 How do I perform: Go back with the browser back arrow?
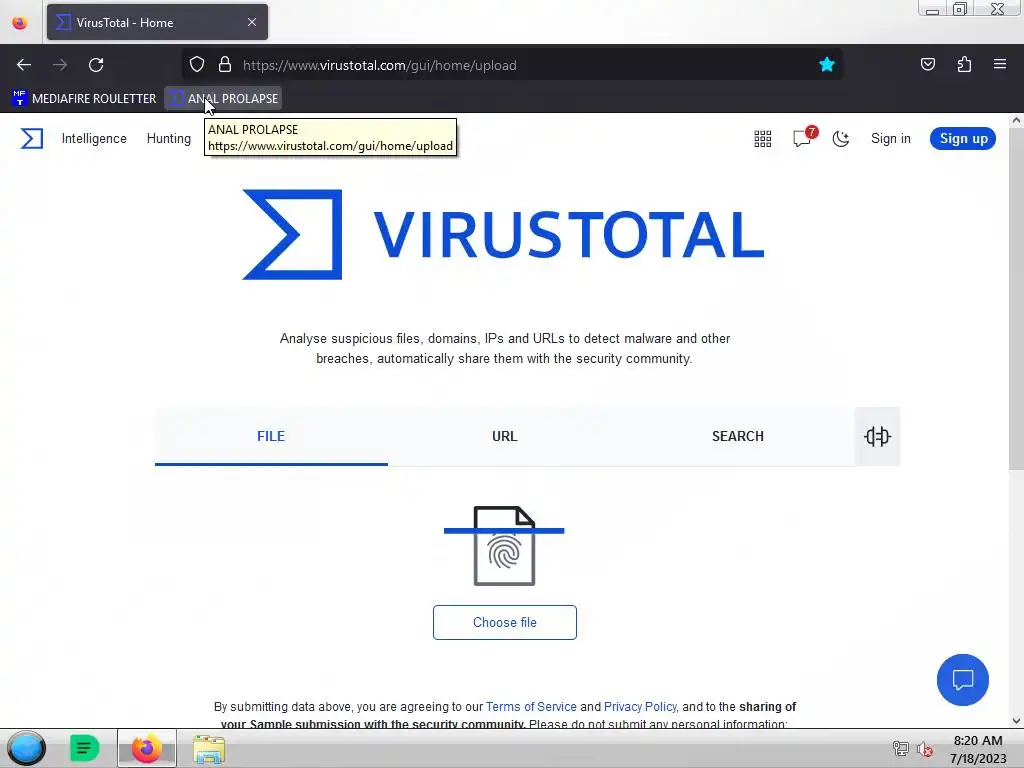coord(24,65)
